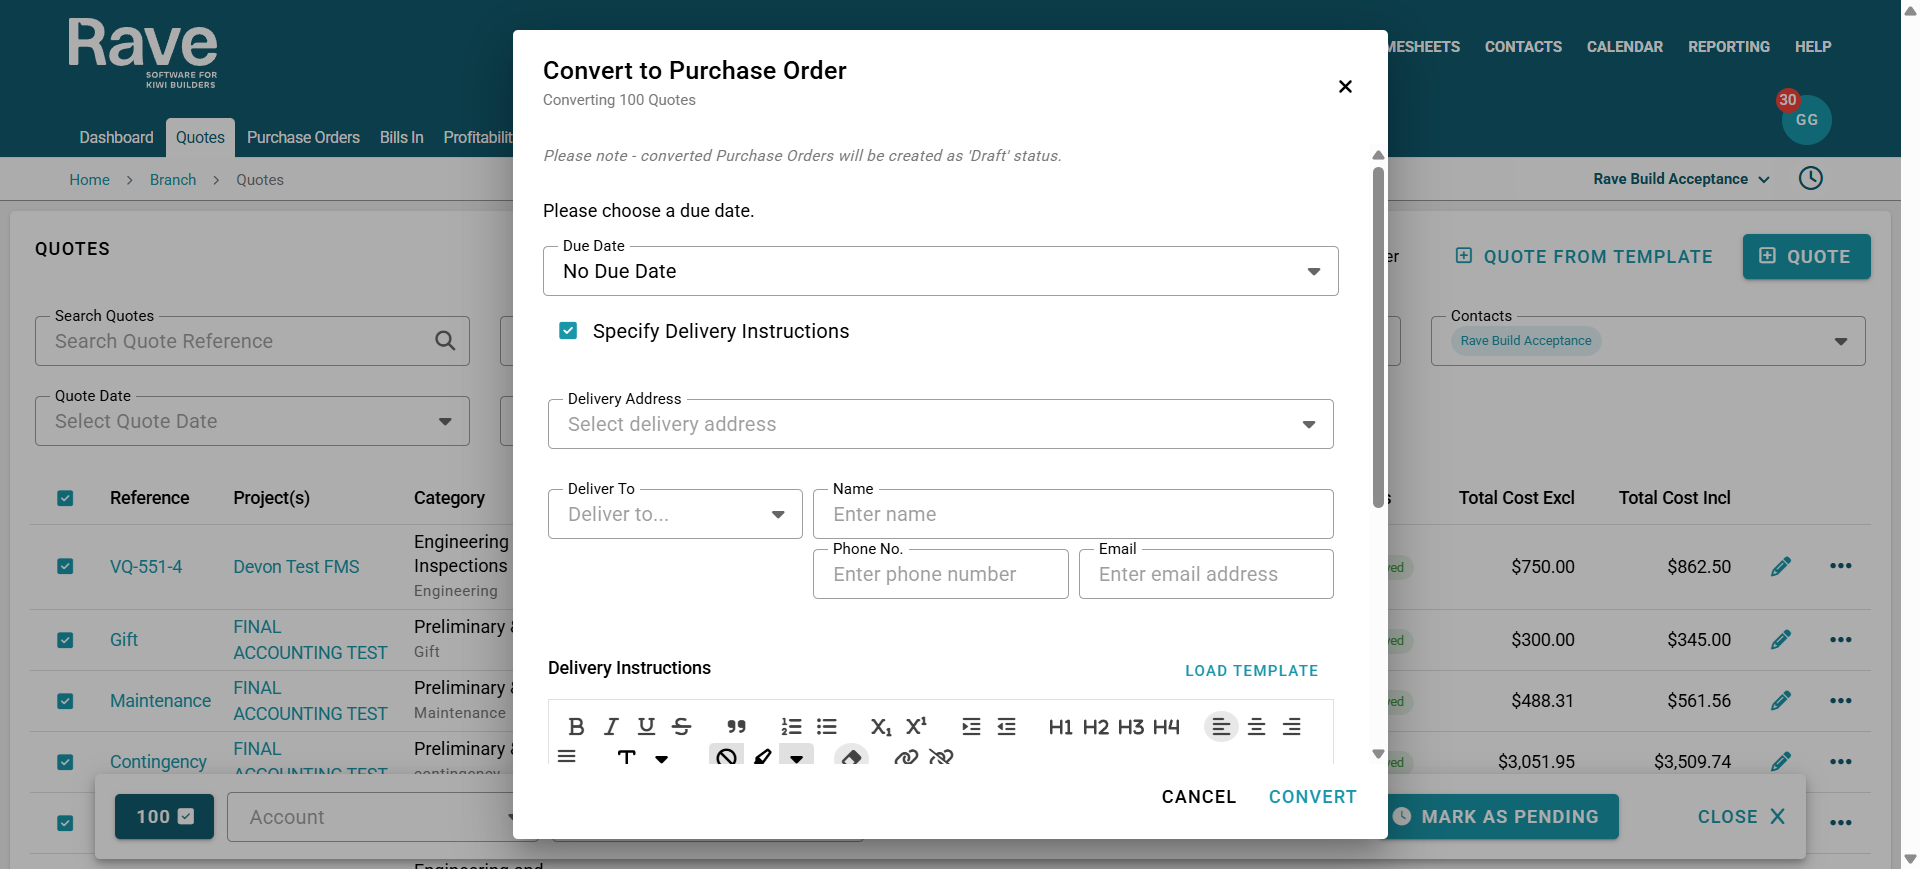Expand the Delivery Address dropdown

click(940, 424)
